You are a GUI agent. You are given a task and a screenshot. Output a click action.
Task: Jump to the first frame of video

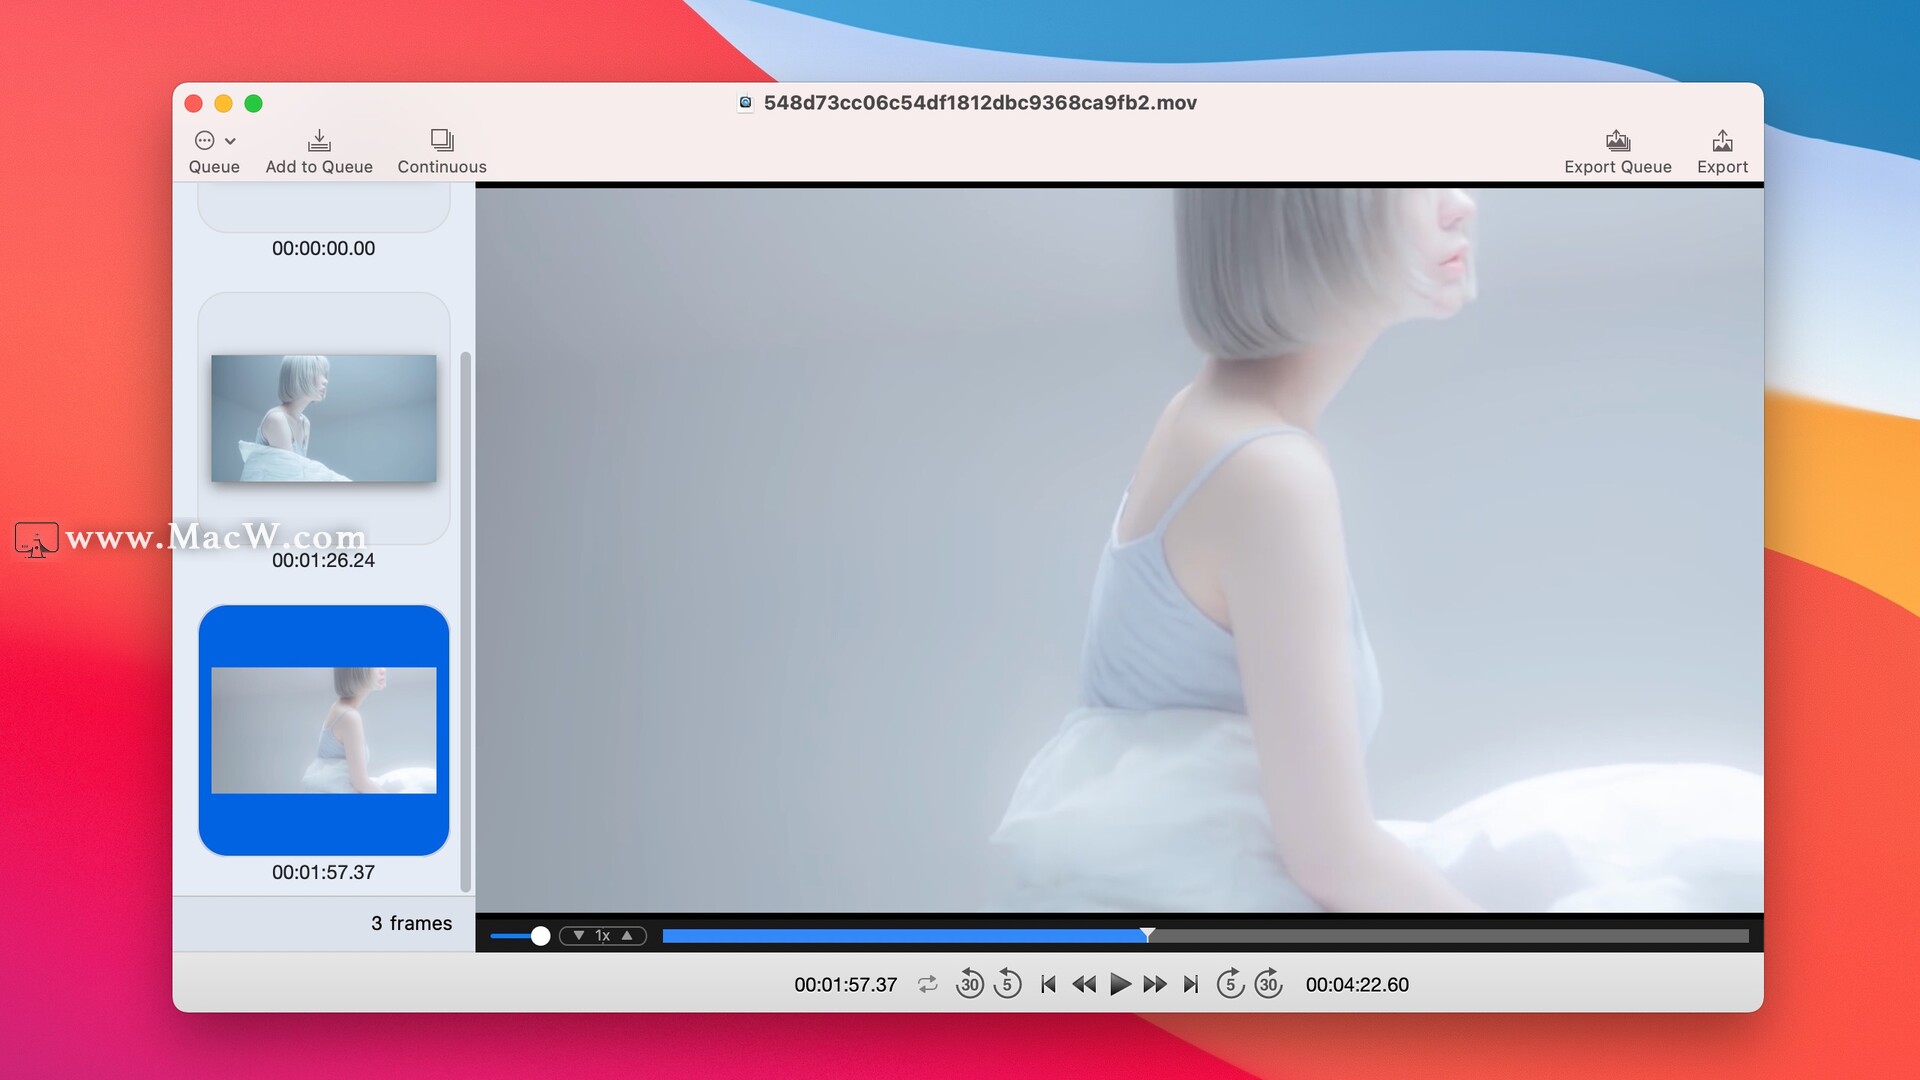pyautogui.click(x=1047, y=984)
